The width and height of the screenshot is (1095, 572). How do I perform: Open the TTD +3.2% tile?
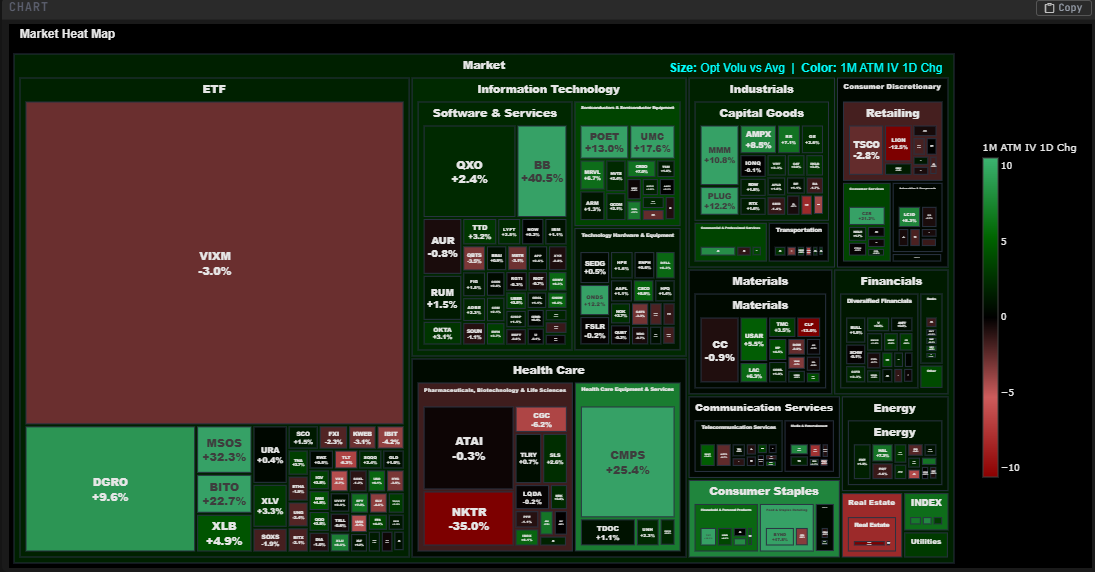480,232
